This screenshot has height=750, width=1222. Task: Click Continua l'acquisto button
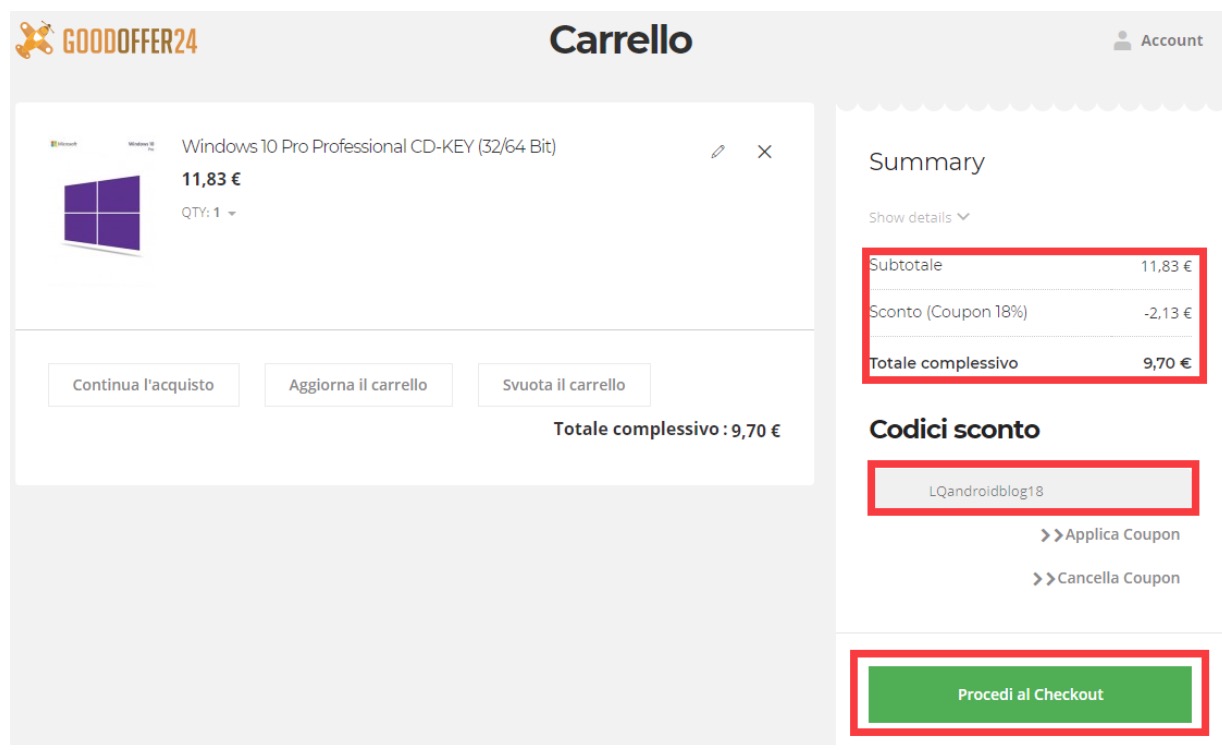click(x=143, y=385)
